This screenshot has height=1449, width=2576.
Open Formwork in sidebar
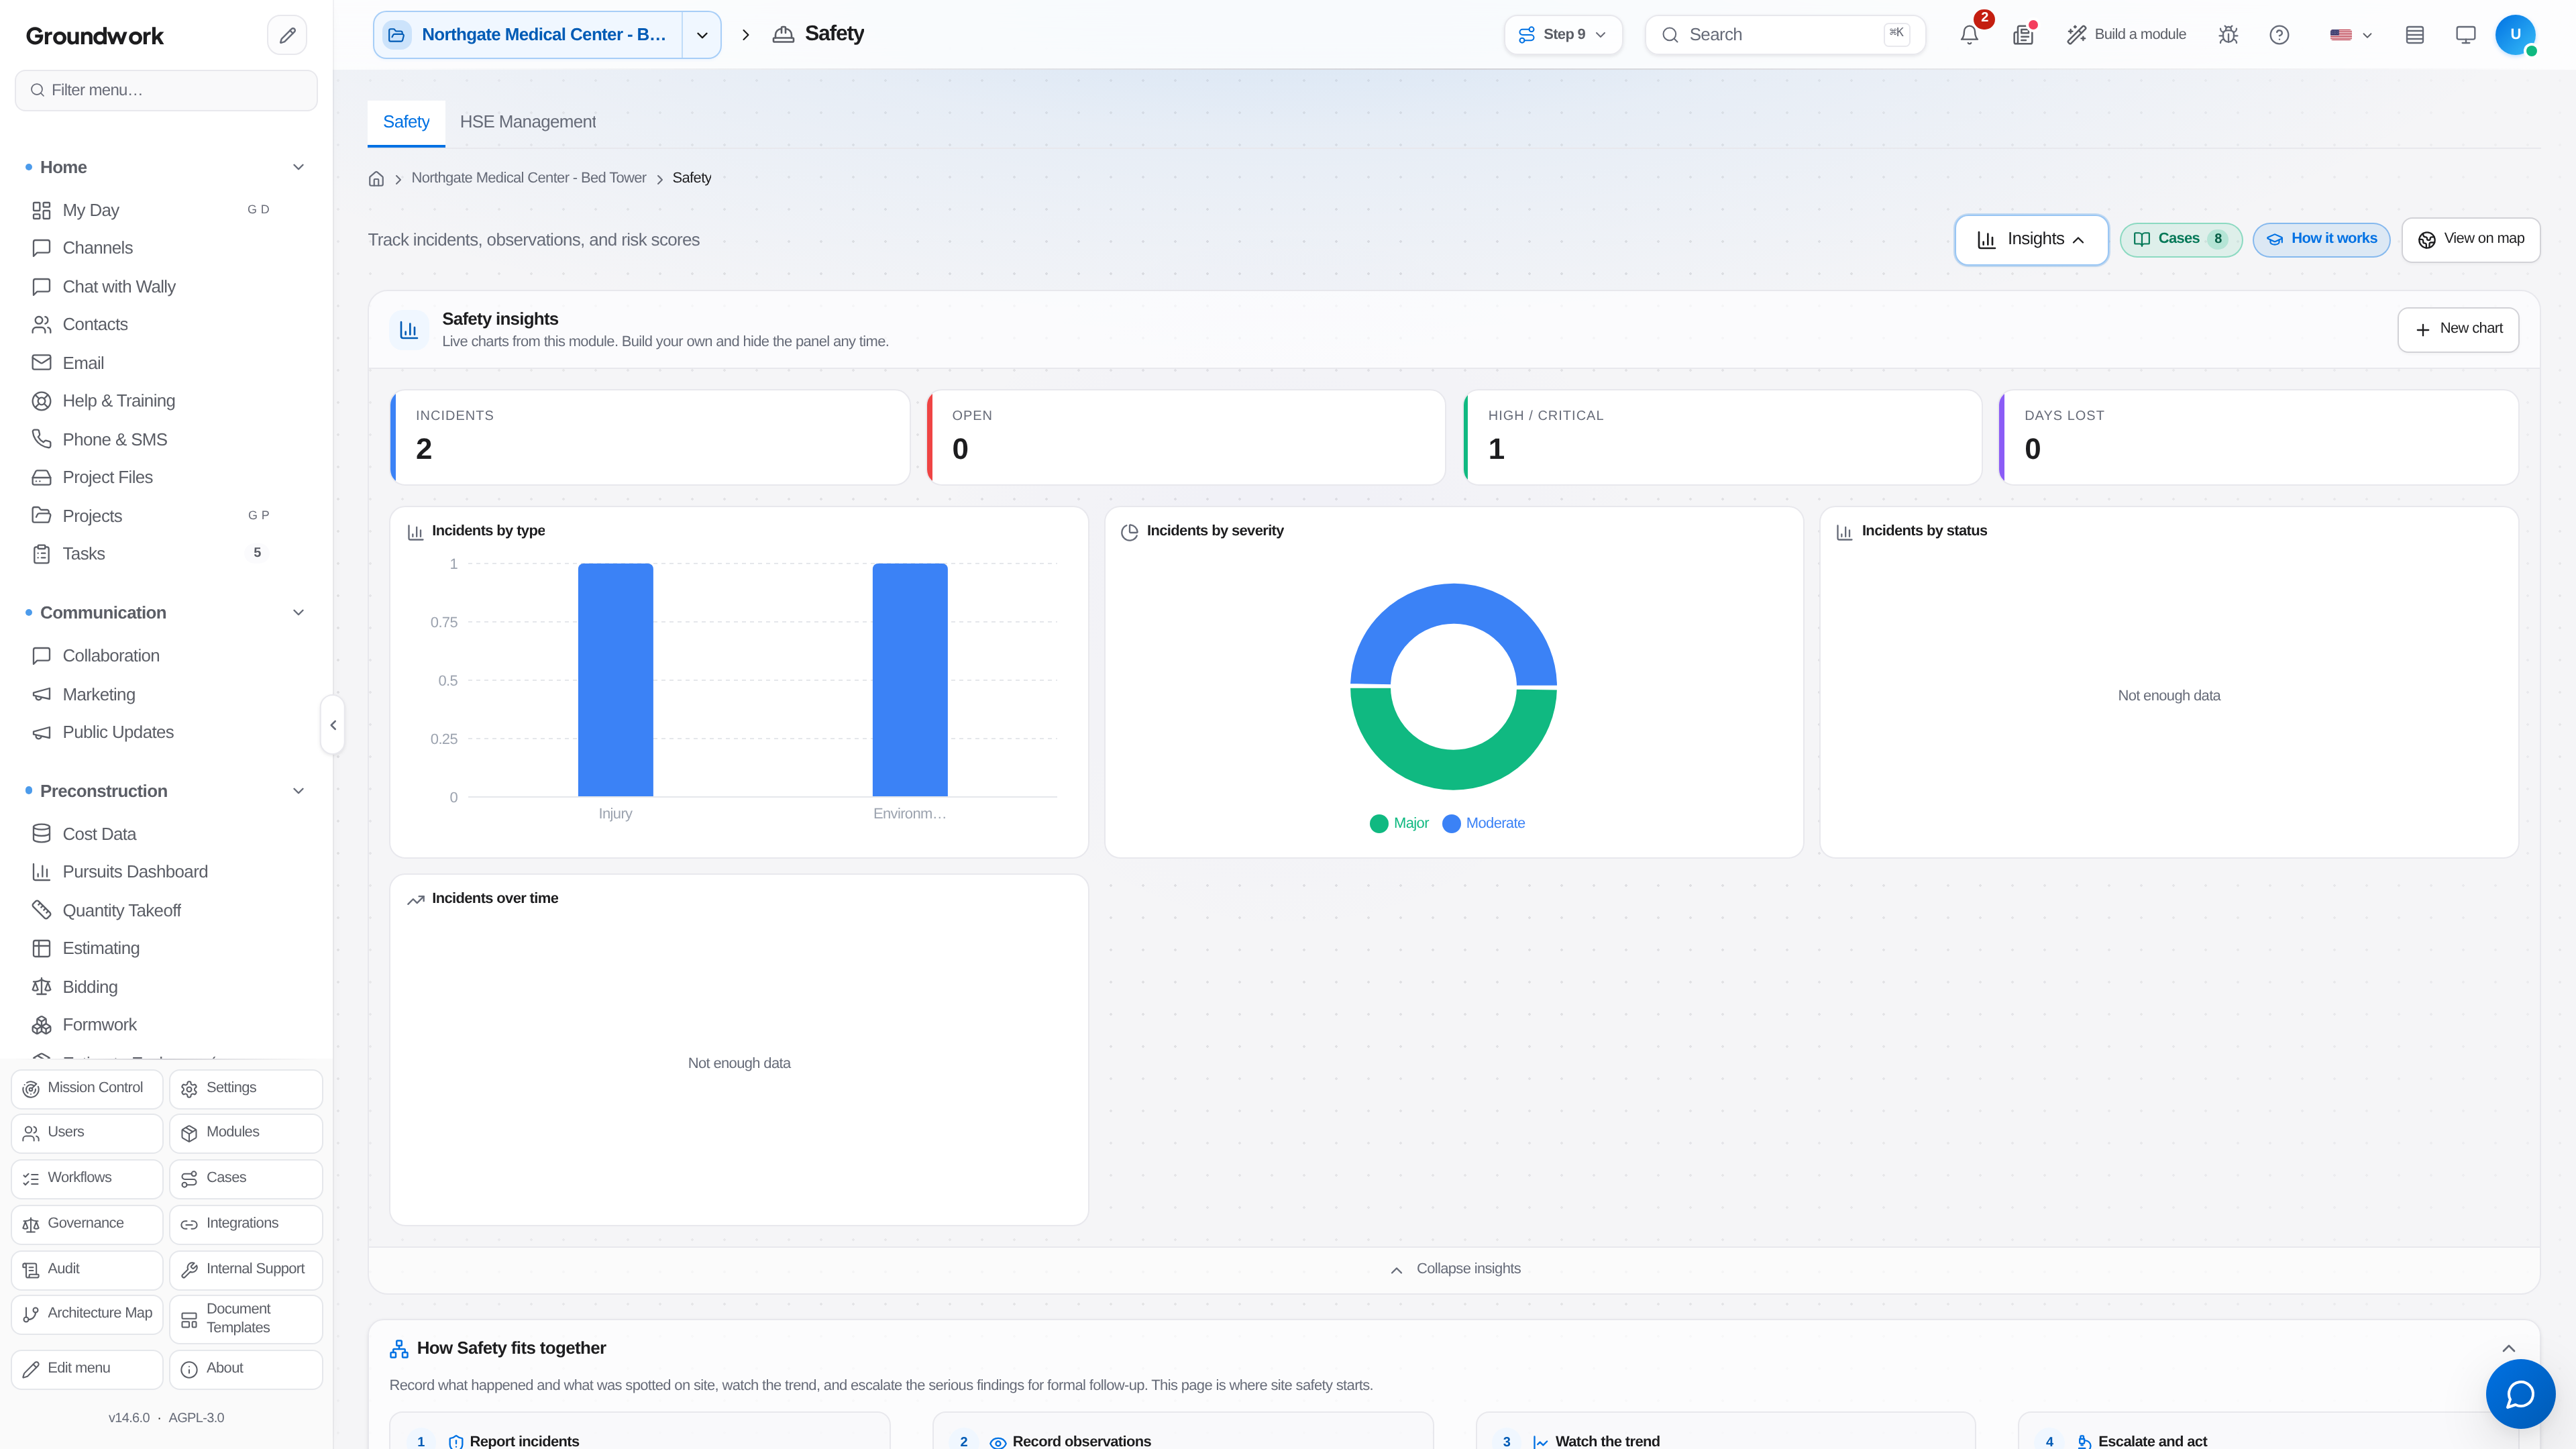150,1025
